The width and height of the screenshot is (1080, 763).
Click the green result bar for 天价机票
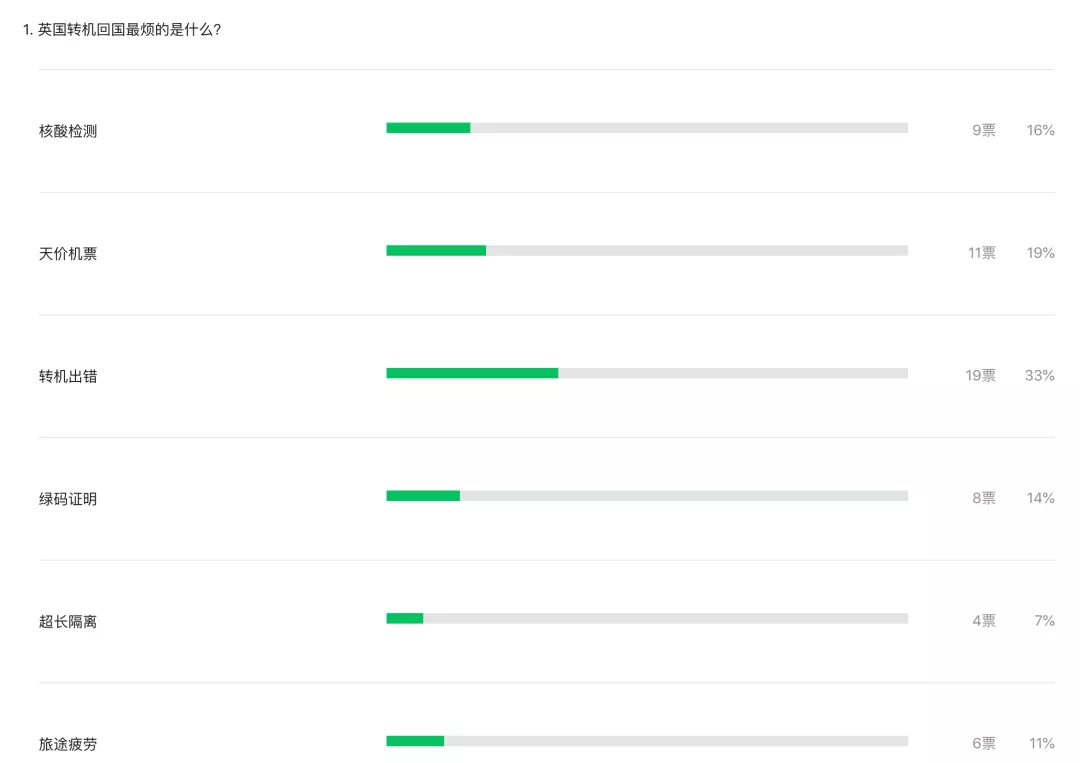coord(436,250)
